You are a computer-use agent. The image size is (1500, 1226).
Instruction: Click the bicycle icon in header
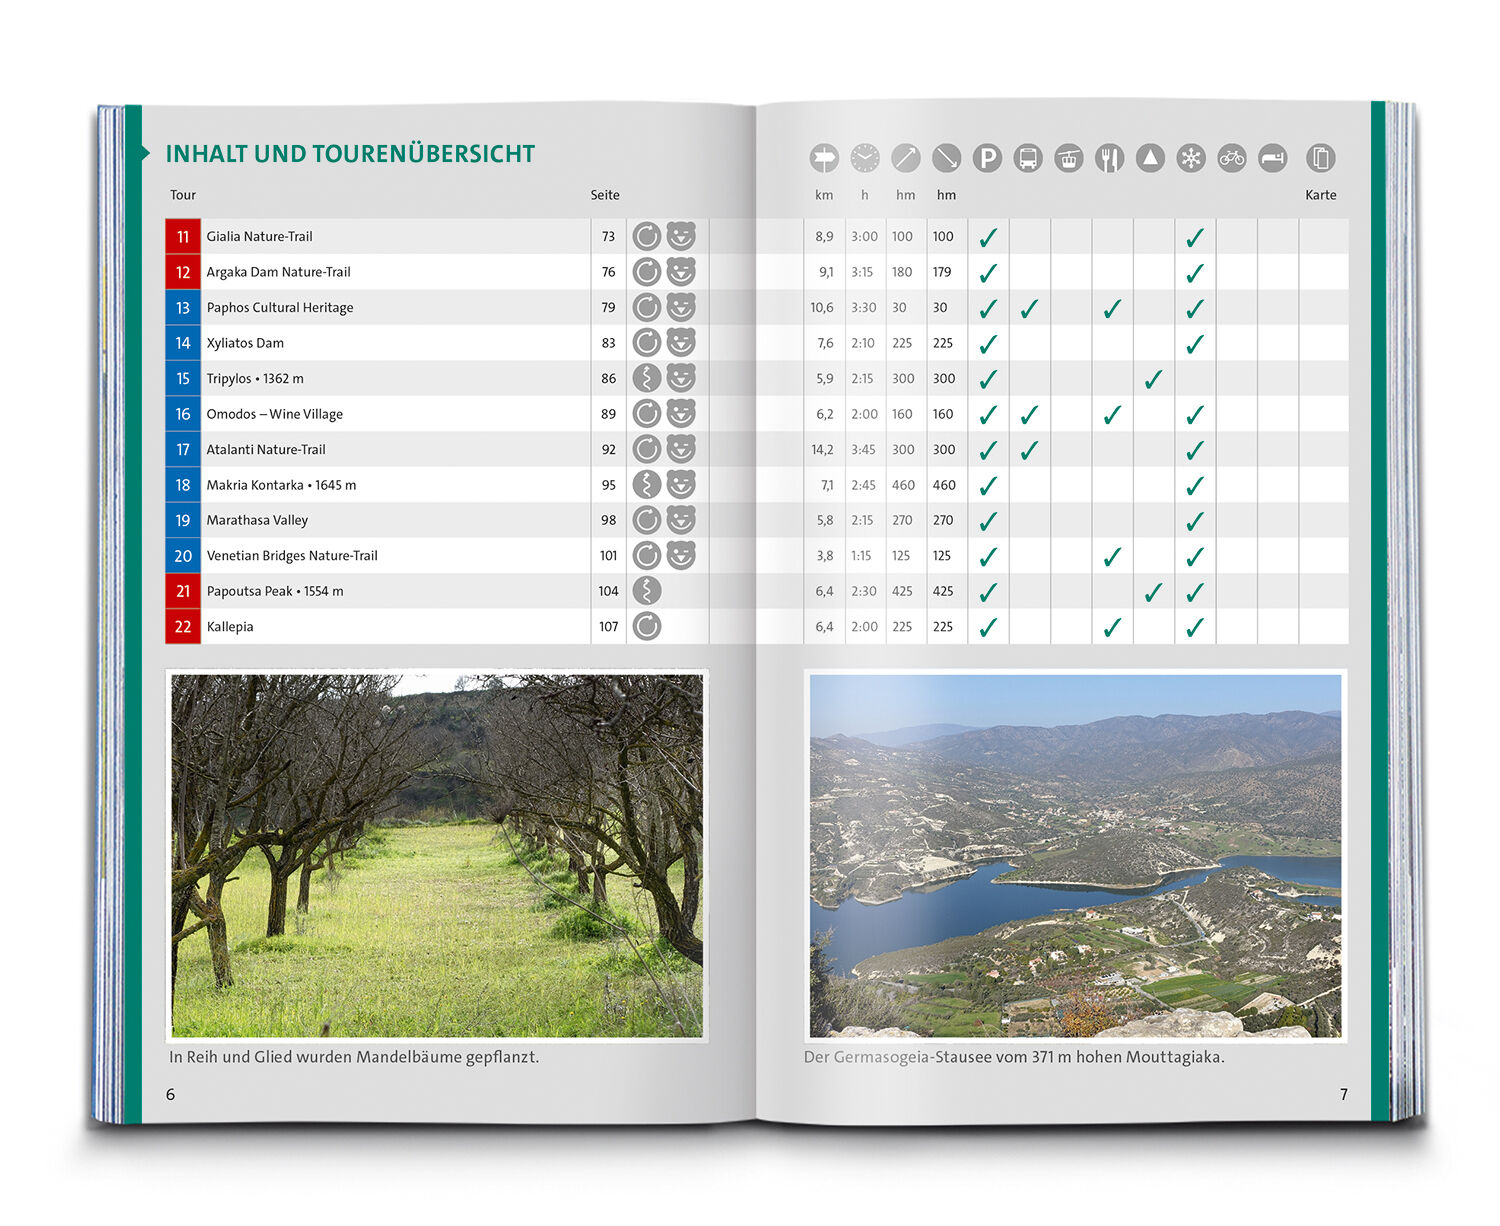1232,158
